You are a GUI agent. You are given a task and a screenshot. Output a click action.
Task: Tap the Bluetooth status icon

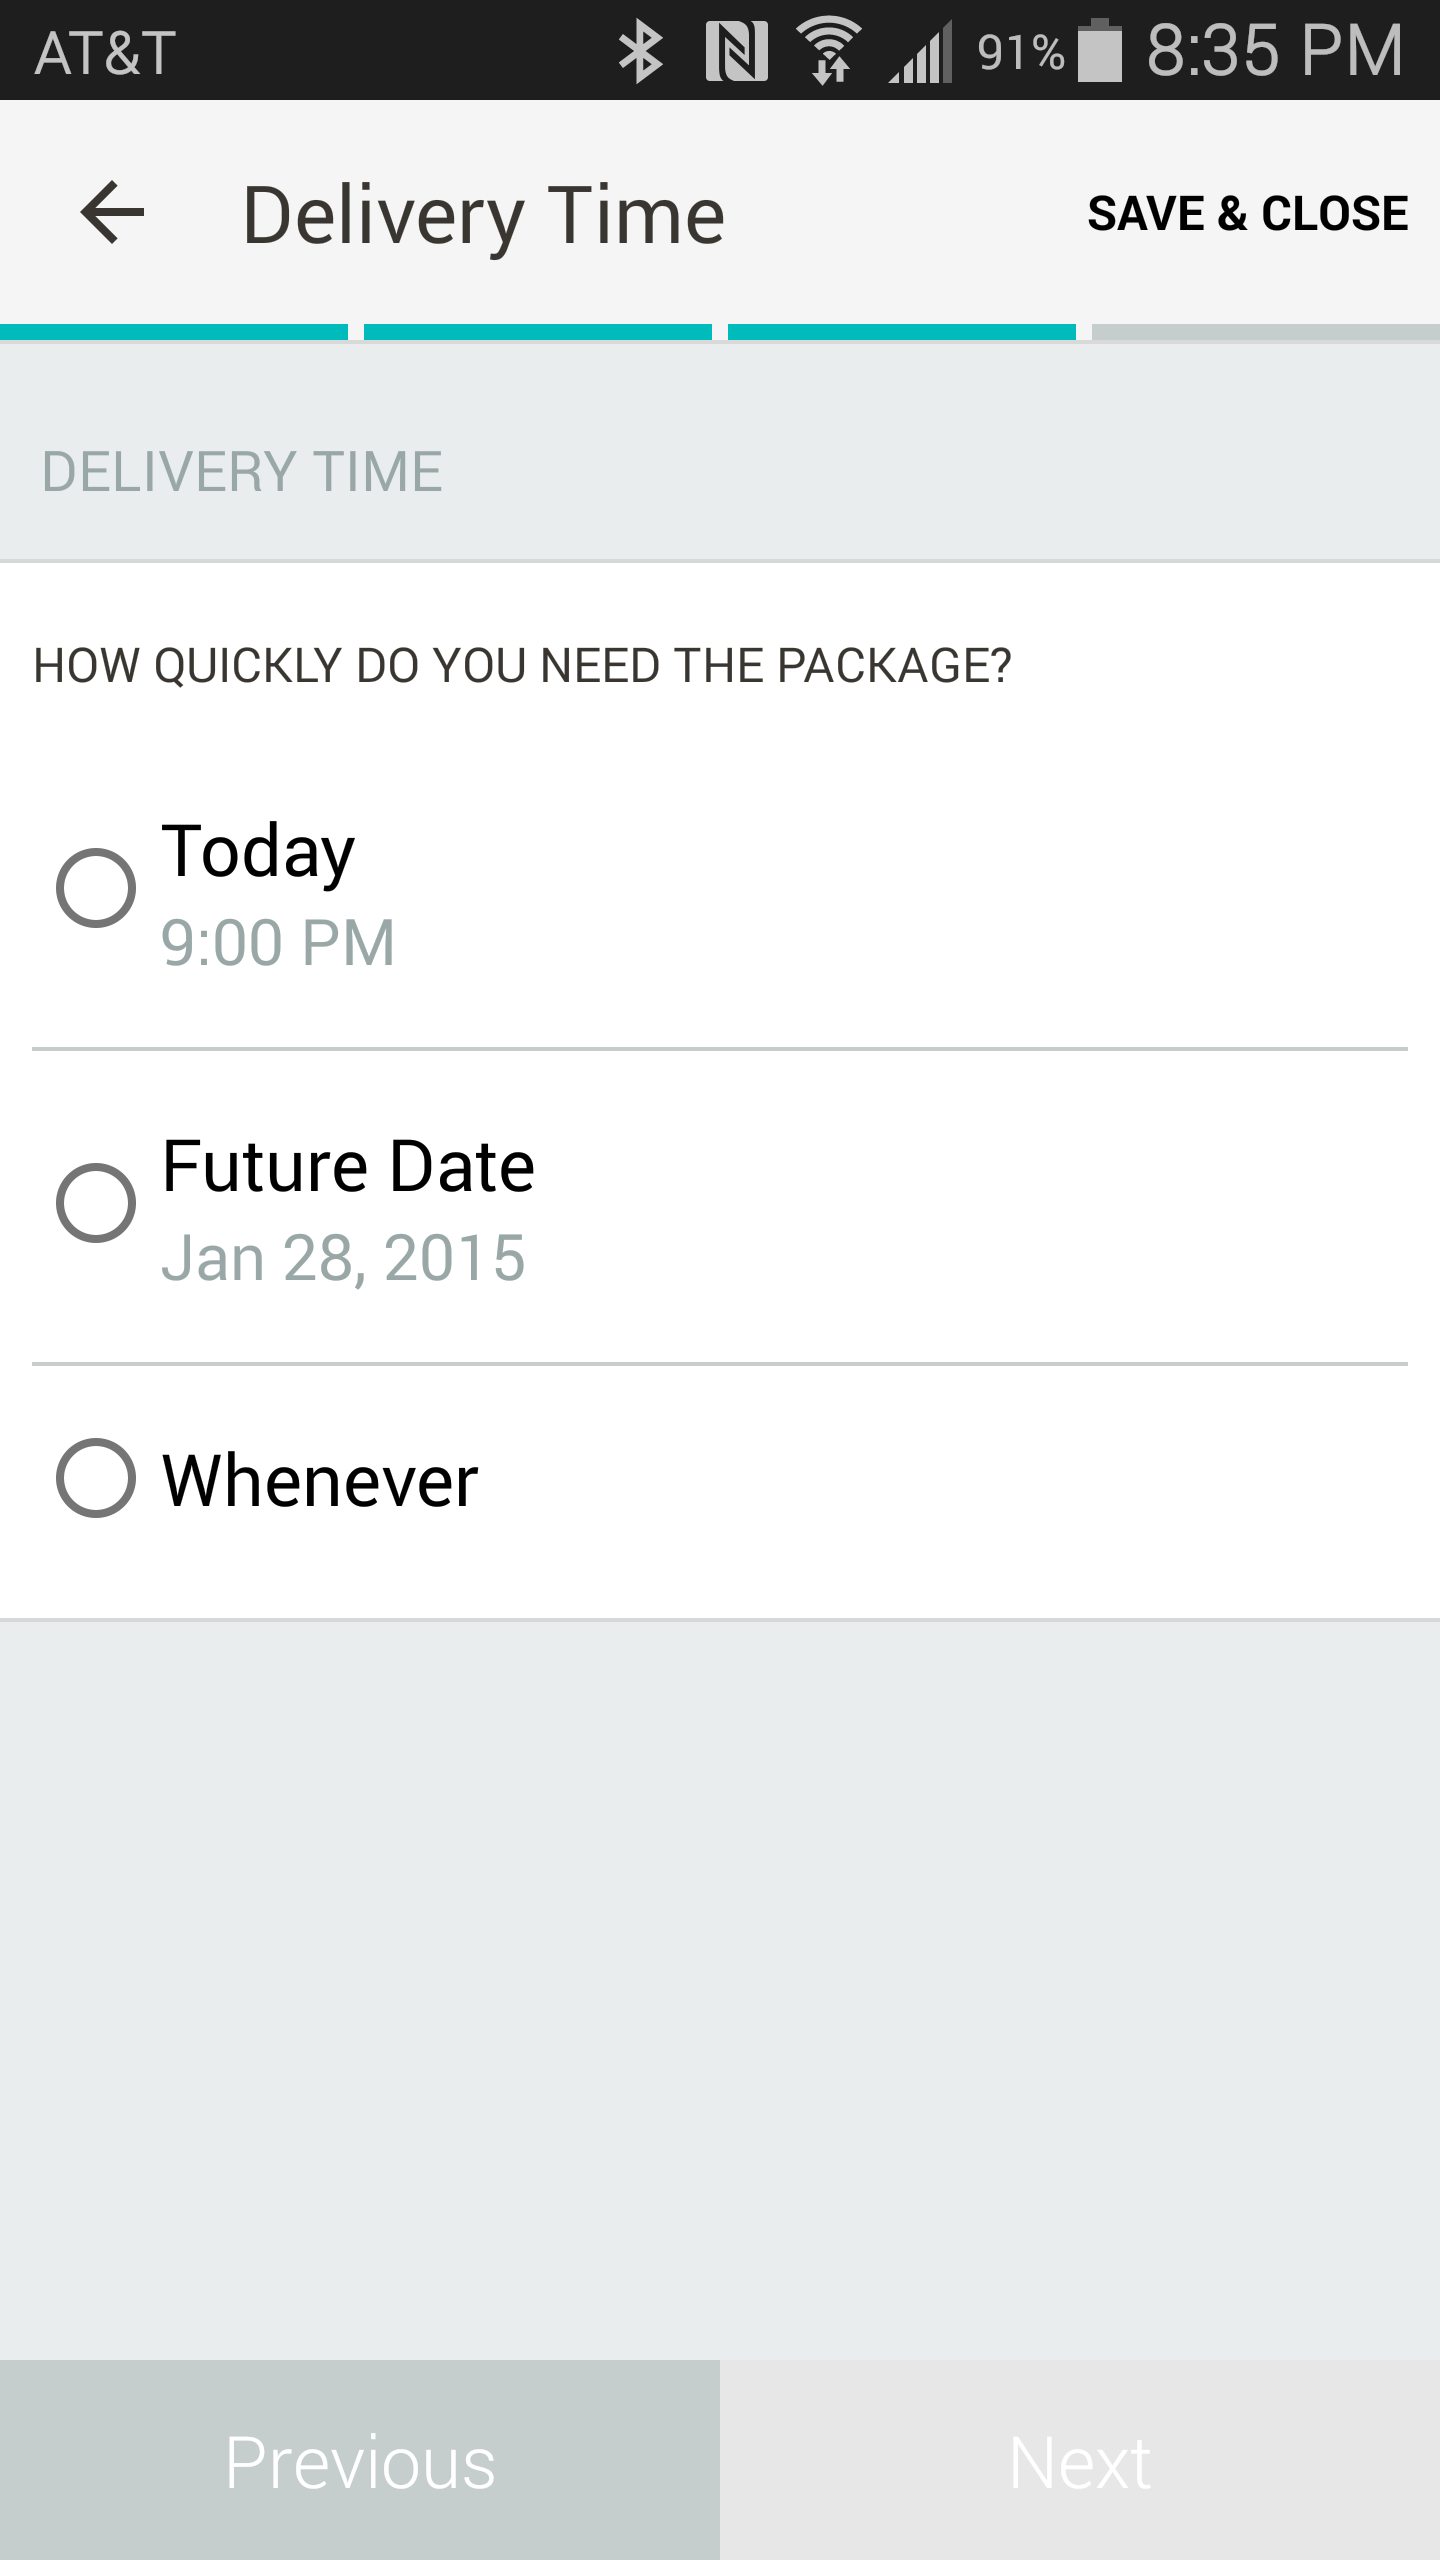tap(641, 52)
